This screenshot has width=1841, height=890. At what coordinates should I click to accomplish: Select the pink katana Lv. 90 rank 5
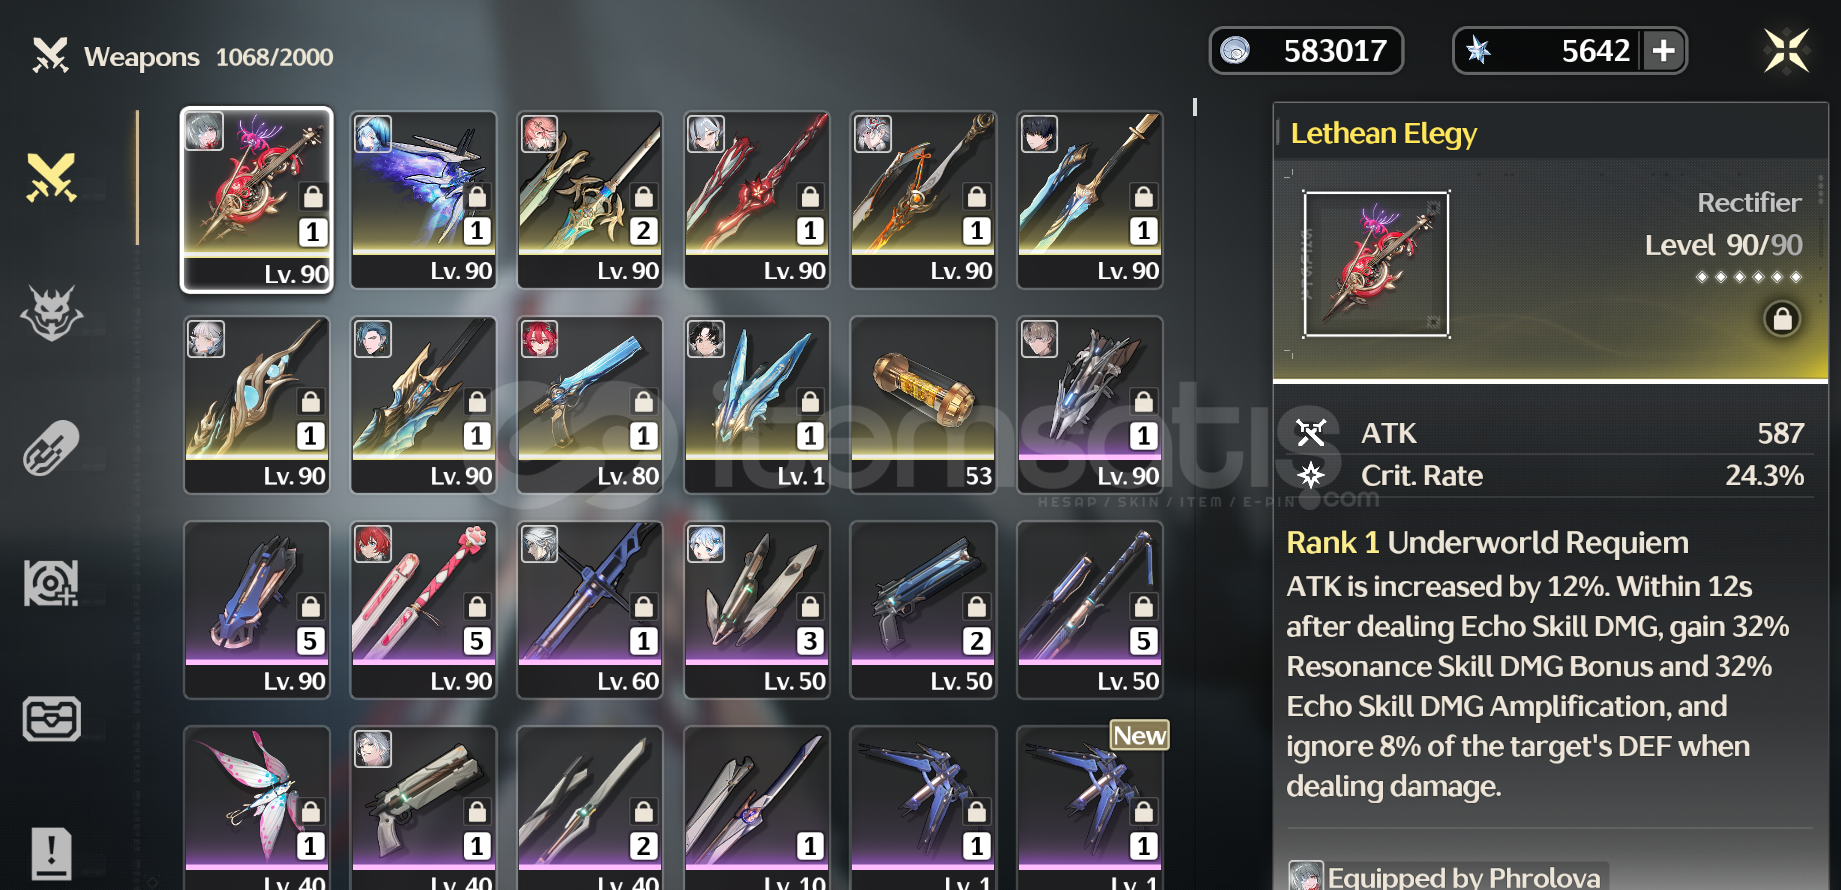point(423,610)
